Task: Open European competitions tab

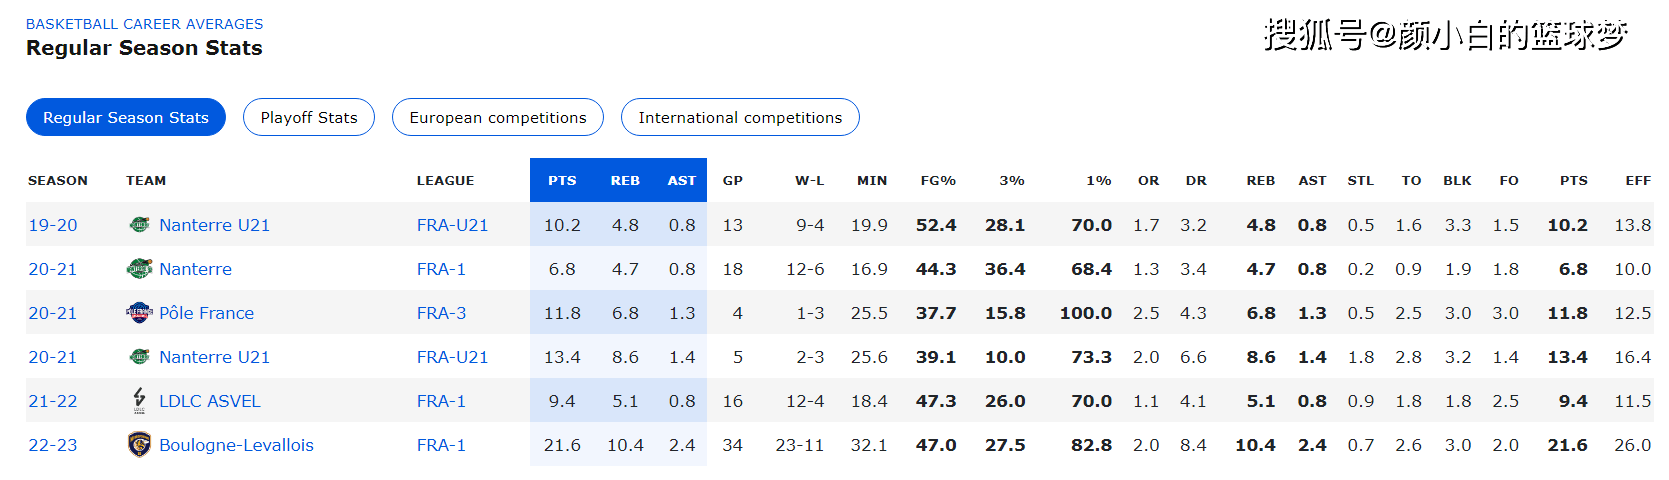Action: [498, 117]
